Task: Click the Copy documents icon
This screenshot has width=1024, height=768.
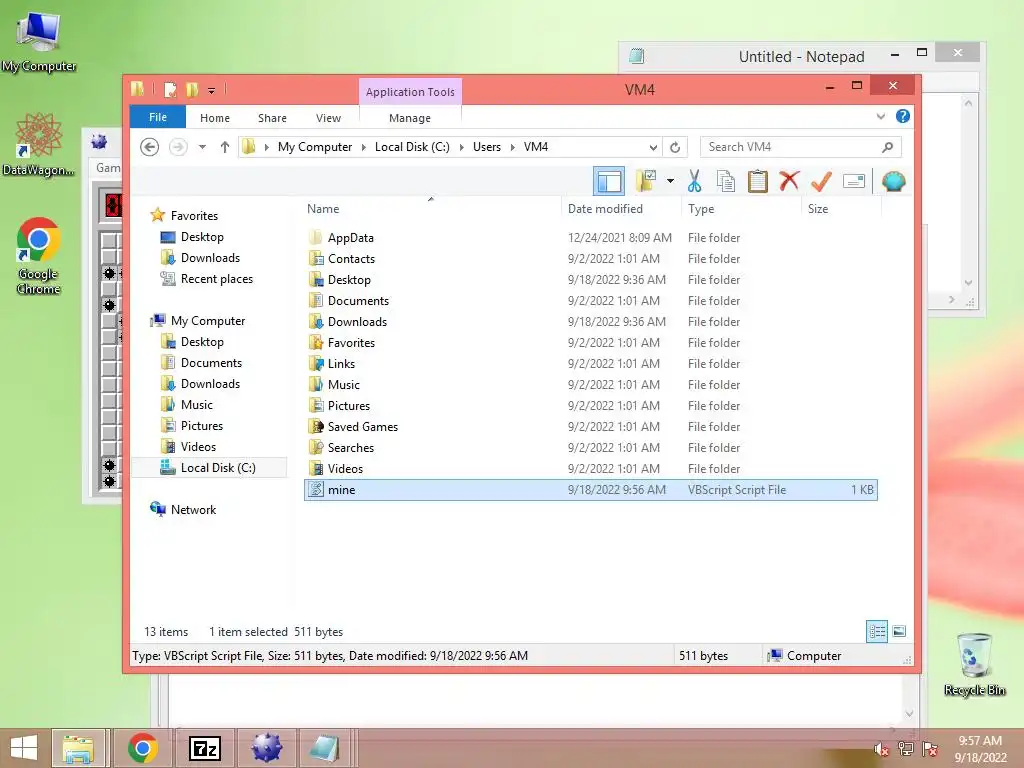Action: tap(726, 182)
